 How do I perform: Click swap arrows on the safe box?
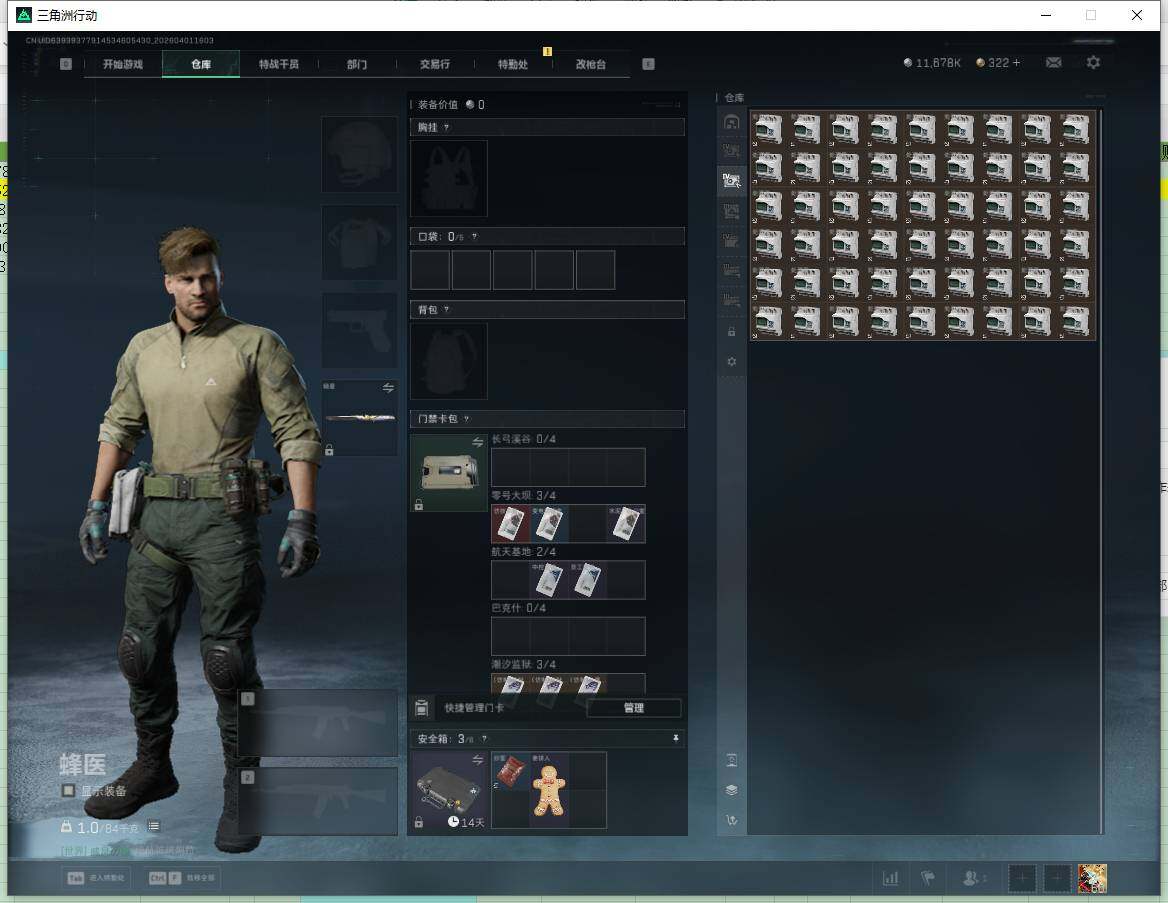point(477,759)
